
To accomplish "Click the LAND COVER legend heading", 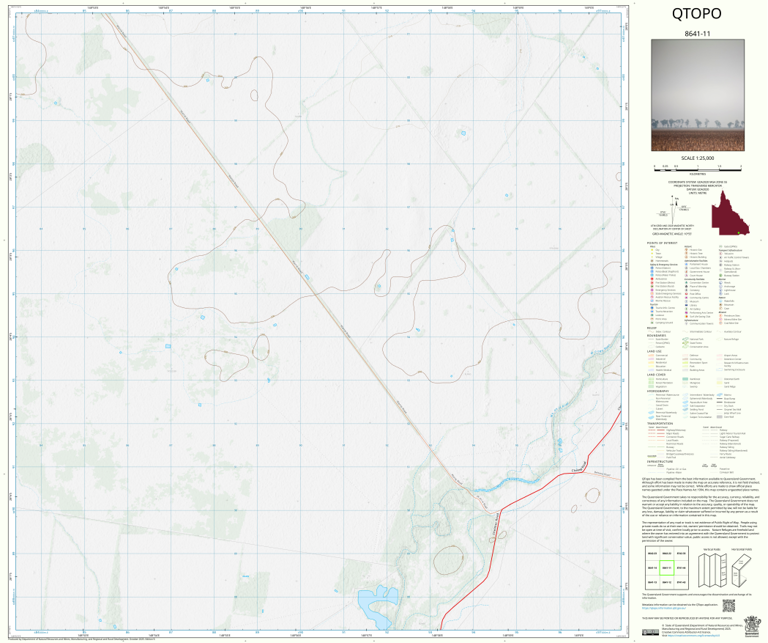I will [656, 374].
